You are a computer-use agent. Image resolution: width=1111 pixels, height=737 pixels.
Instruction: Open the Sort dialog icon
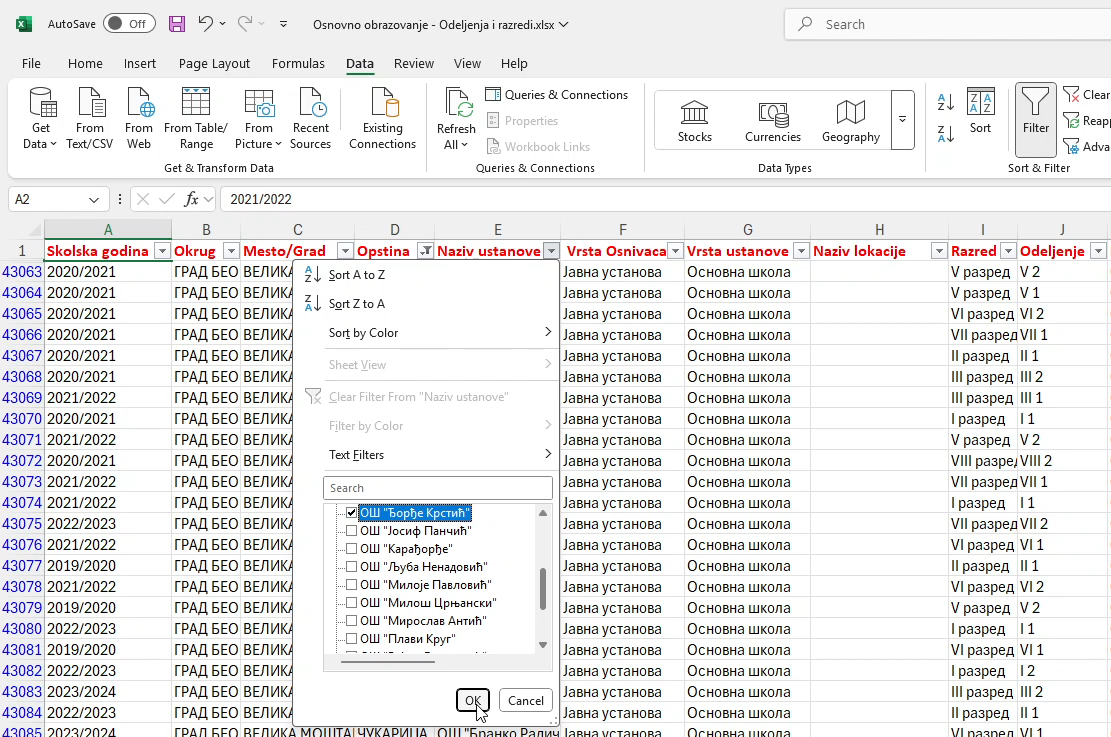[x=981, y=111]
